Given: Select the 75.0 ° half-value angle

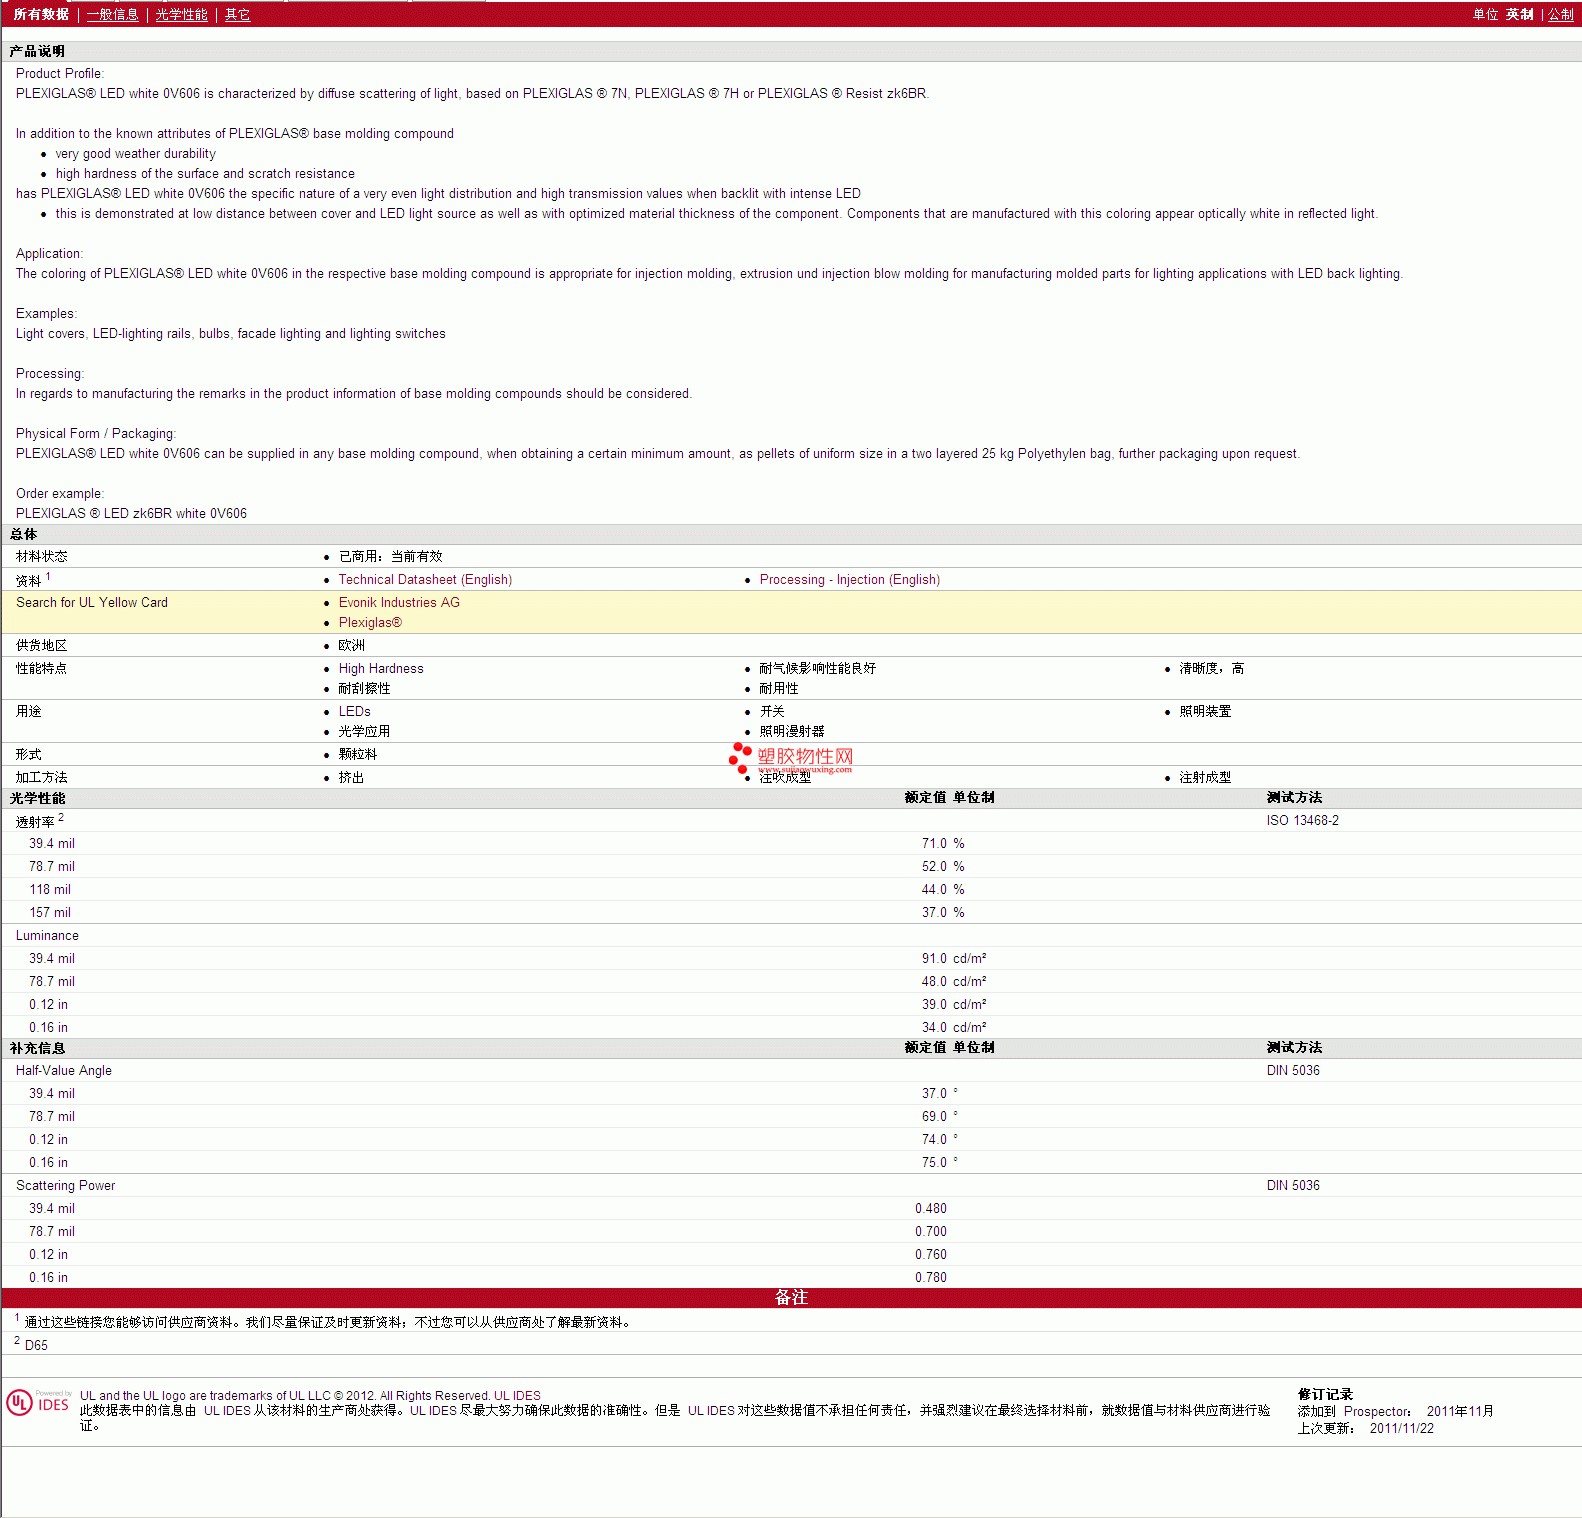Looking at the screenshot, I should (x=939, y=1162).
